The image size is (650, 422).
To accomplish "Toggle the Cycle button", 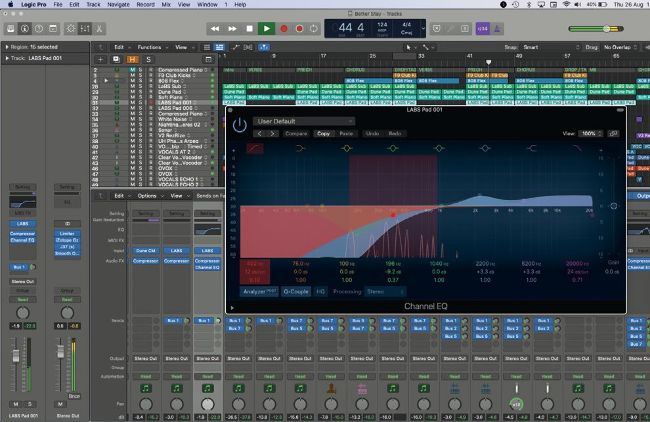I will point(314,29).
